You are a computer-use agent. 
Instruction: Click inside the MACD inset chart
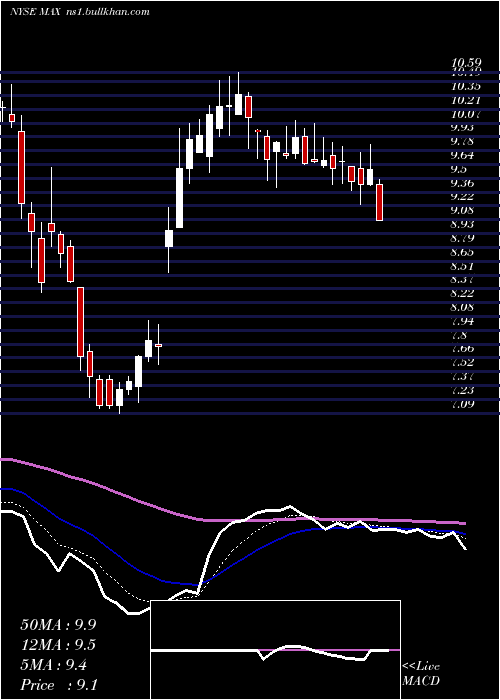pos(275,650)
